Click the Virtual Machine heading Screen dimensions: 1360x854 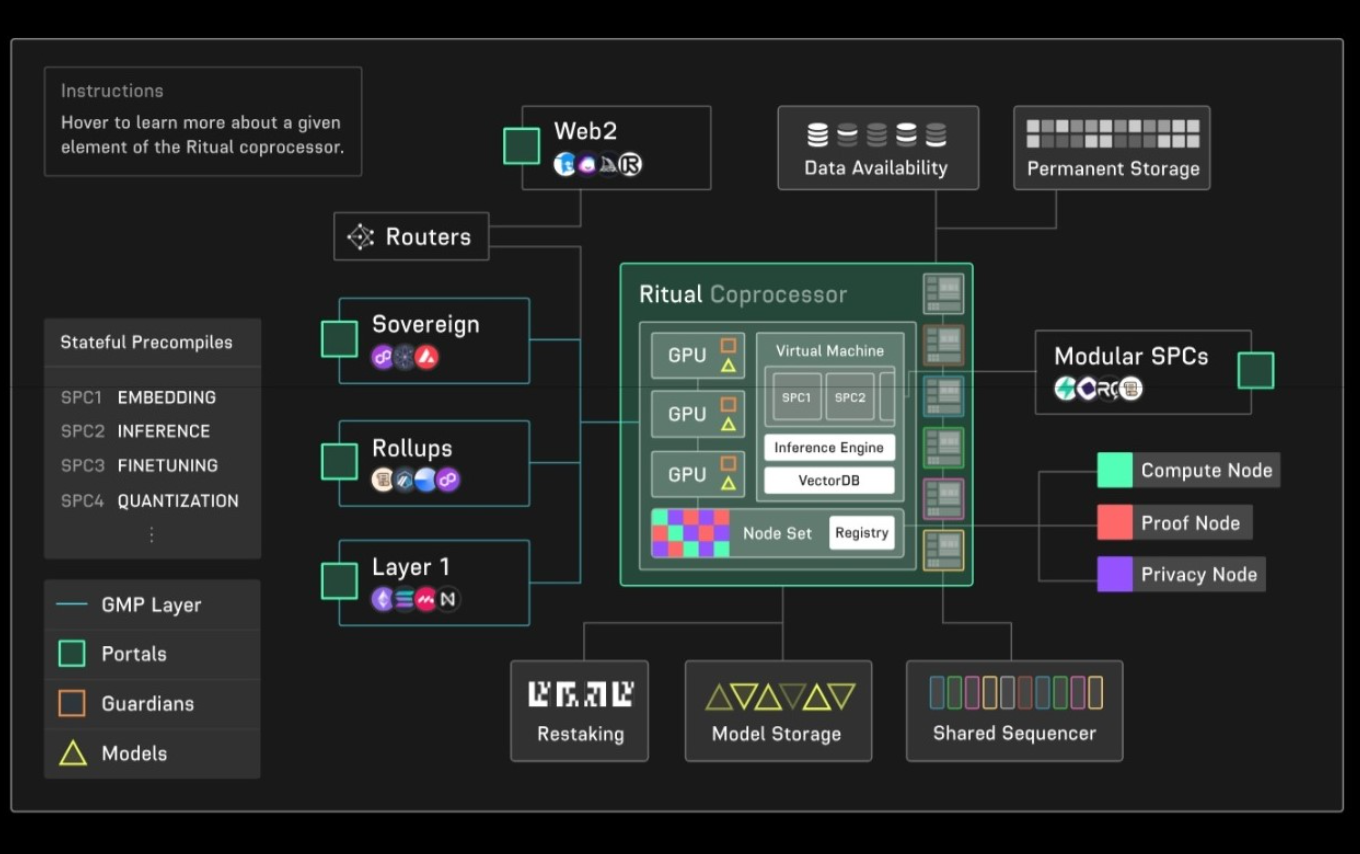pos(830,351)
